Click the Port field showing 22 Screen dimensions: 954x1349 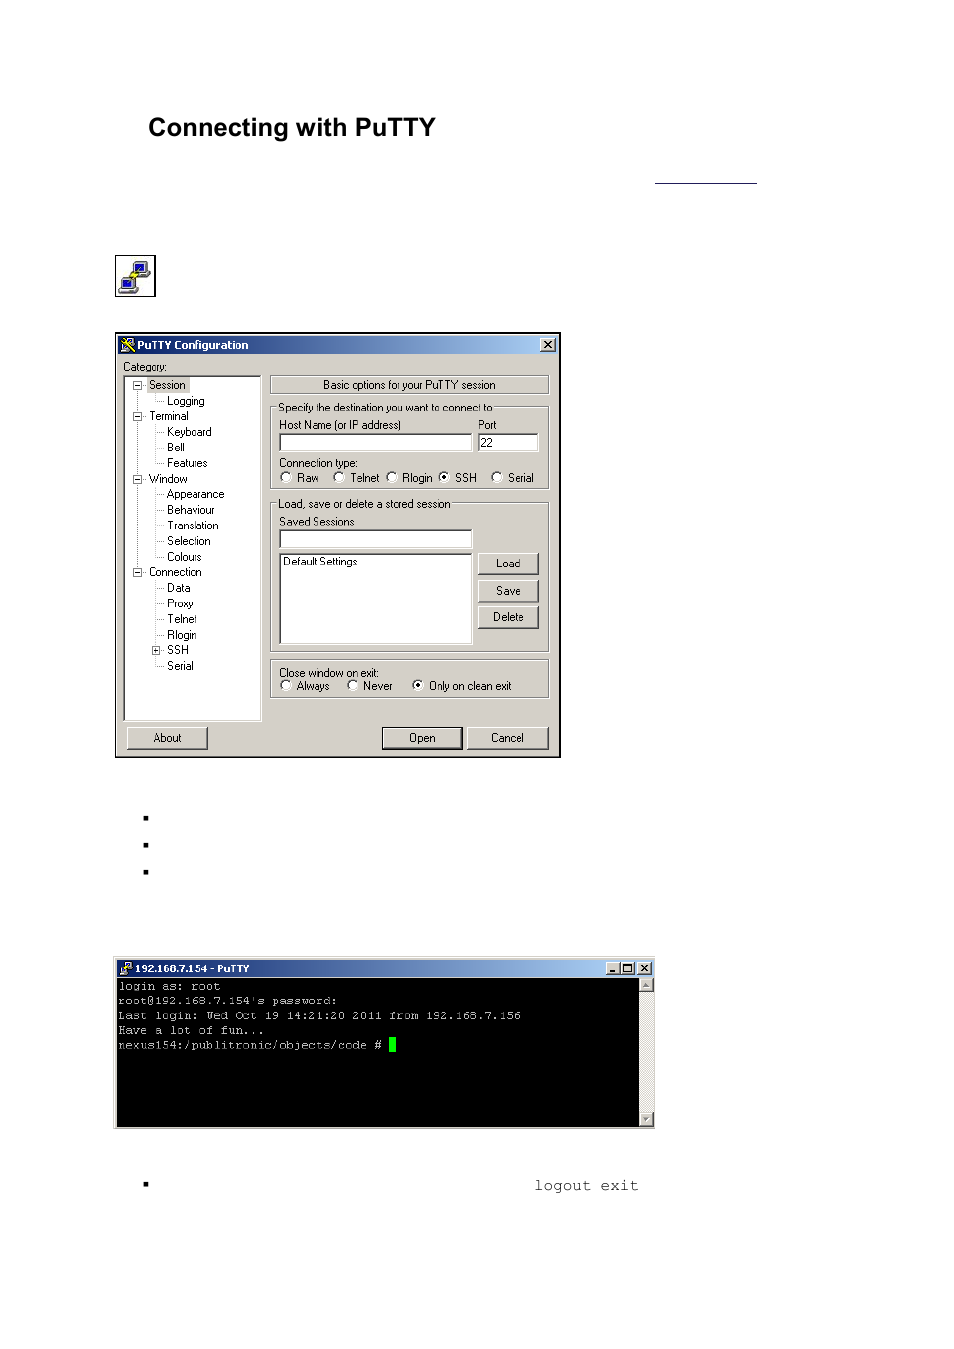[508, 442]
